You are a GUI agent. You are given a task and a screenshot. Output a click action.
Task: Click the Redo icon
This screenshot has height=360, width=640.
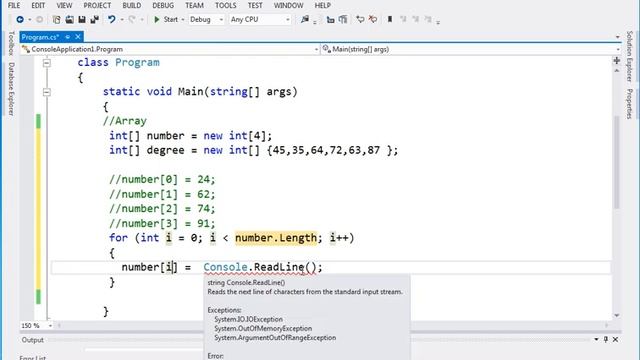tap(132, 19)
